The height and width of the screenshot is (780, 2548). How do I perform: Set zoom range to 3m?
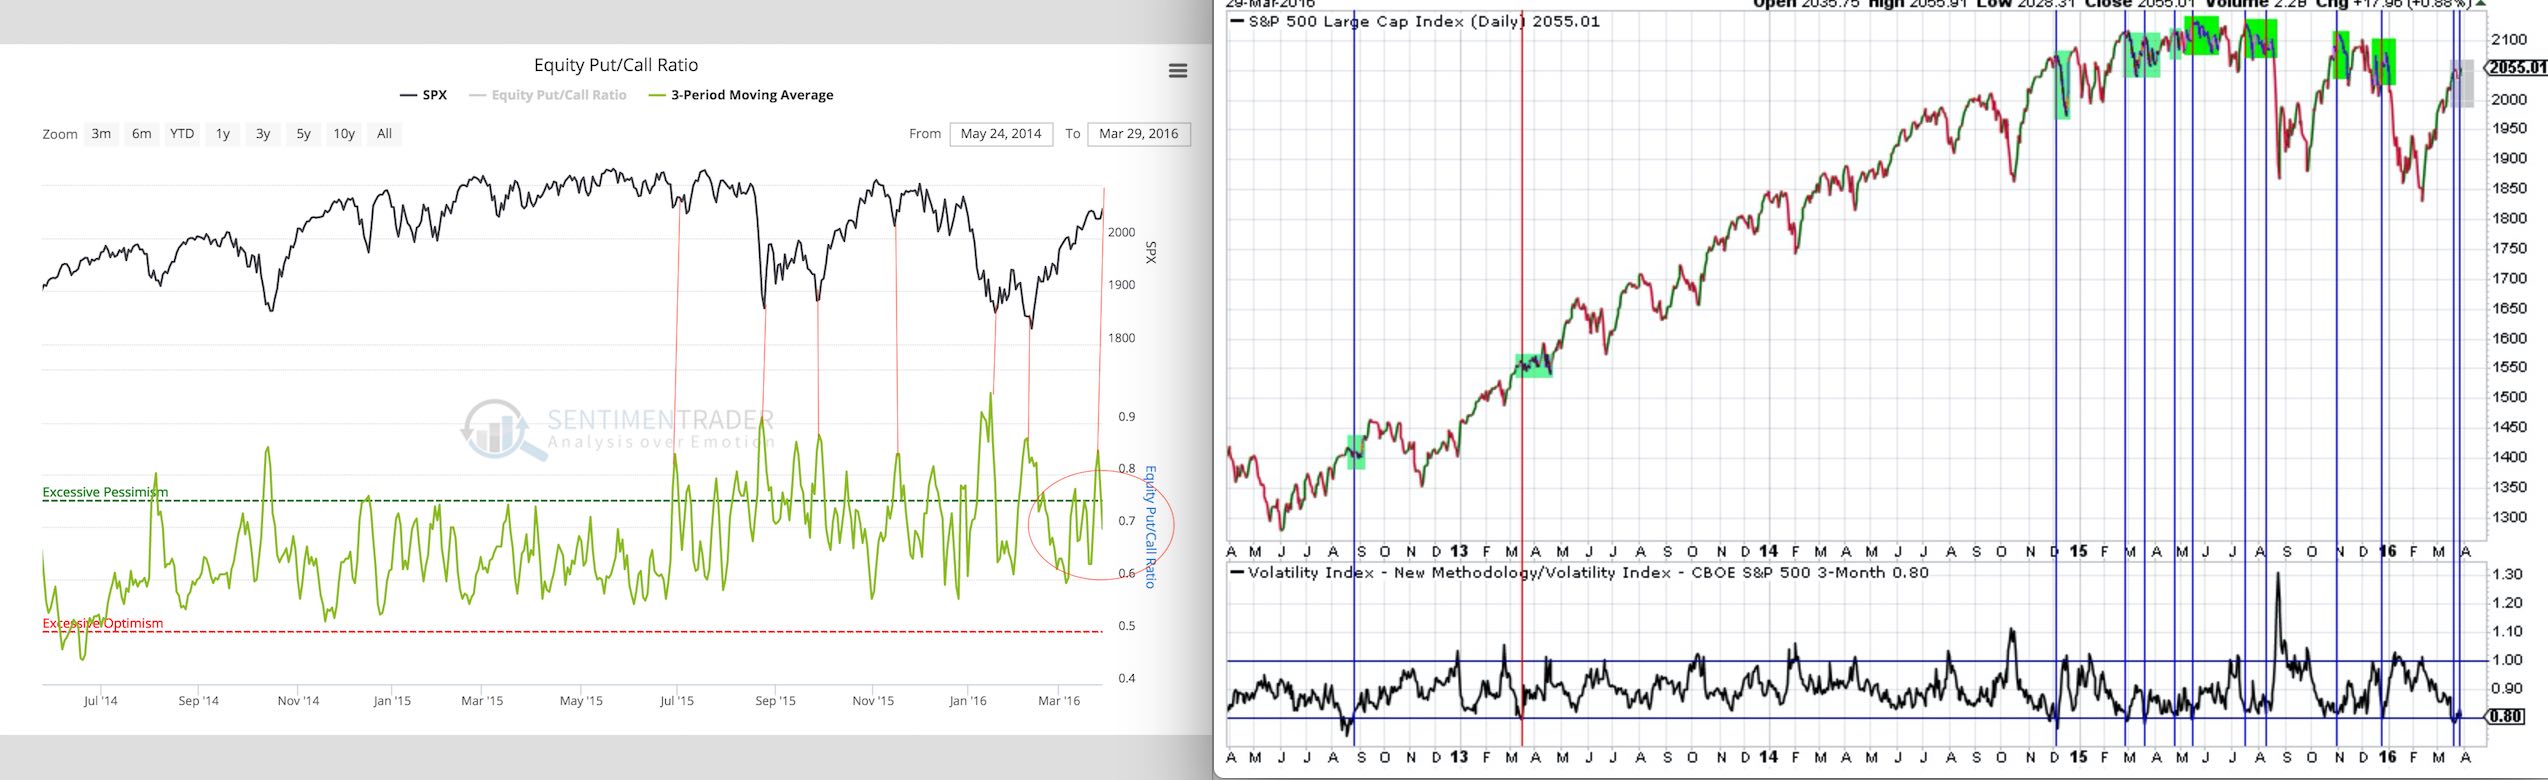click(x=101, y=134)
